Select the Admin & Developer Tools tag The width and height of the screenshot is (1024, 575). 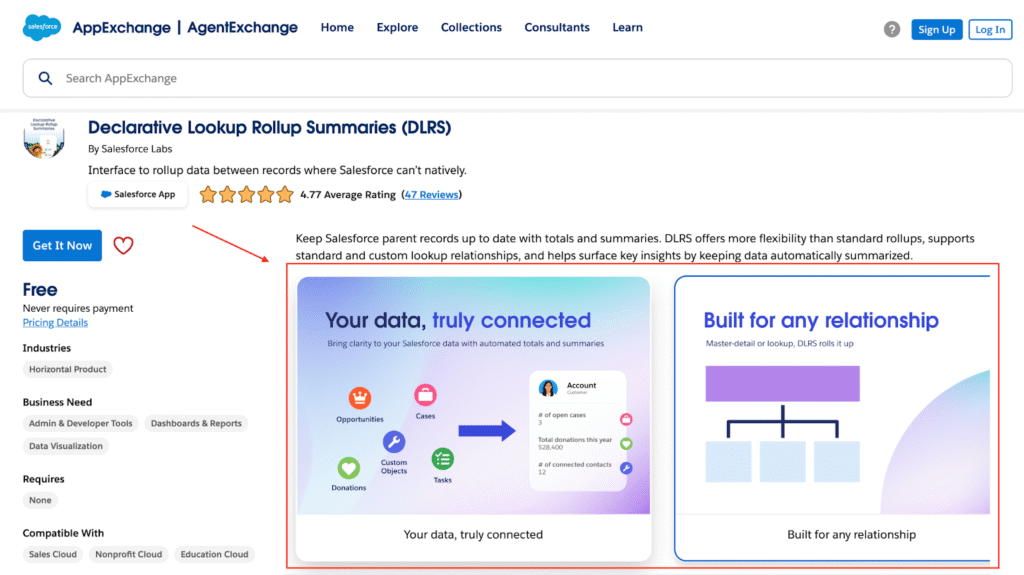[x=80, y=423]
